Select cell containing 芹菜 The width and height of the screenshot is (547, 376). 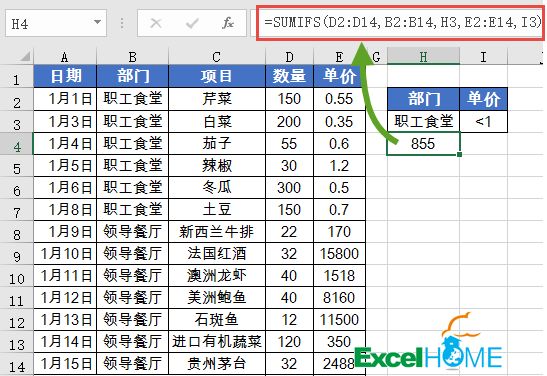tap(217, 99)
